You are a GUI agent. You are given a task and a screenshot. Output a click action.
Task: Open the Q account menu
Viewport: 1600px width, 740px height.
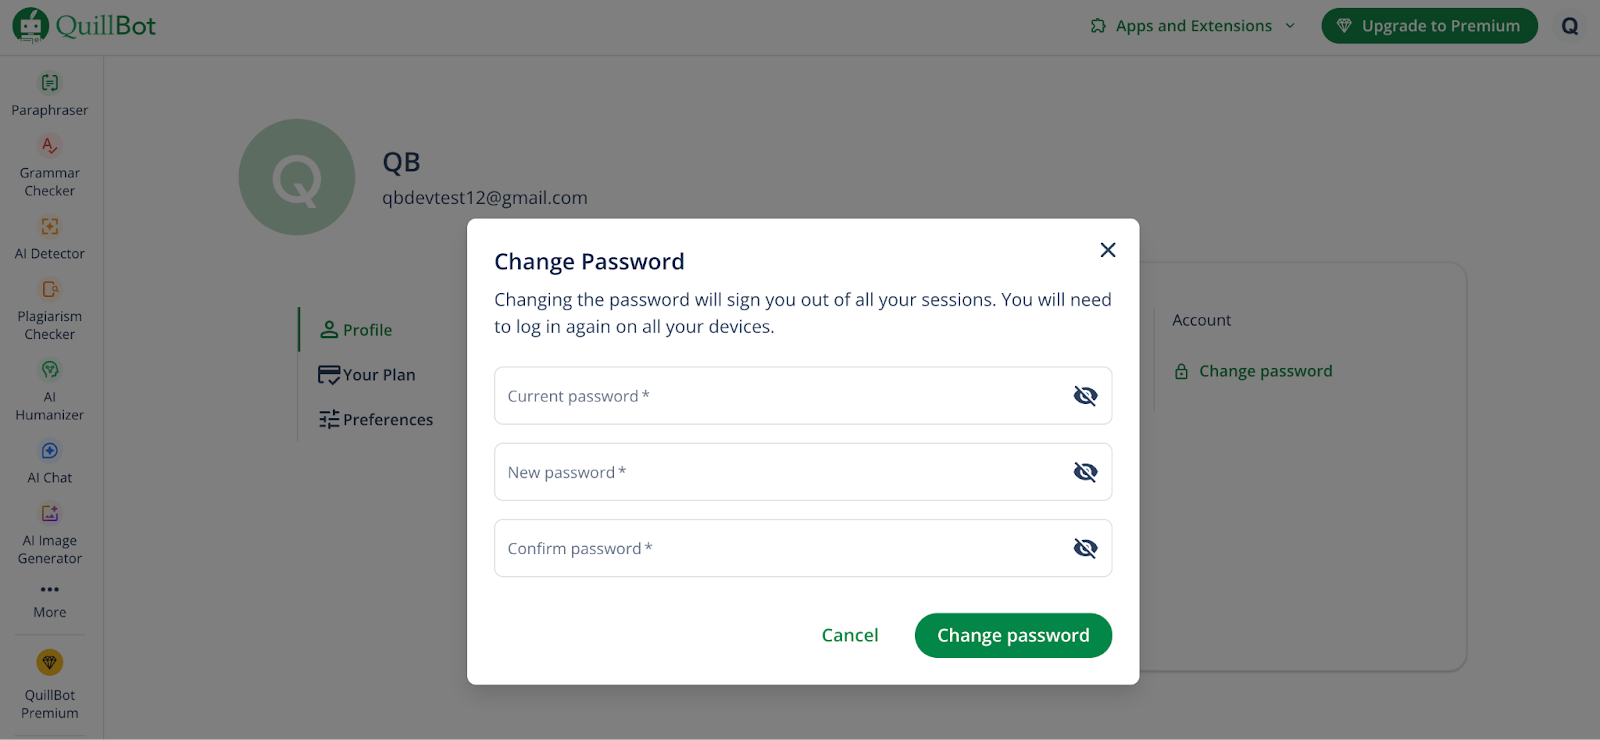[1570, 26]
